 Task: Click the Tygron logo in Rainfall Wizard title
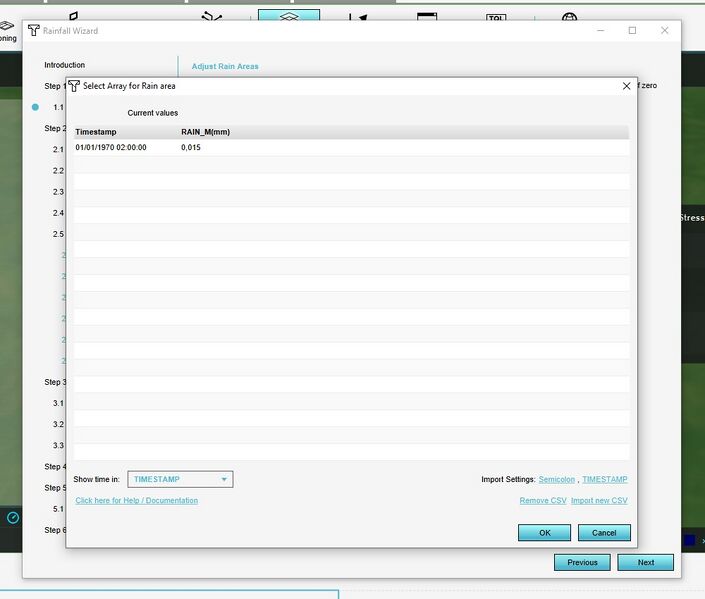pos(34,31)
